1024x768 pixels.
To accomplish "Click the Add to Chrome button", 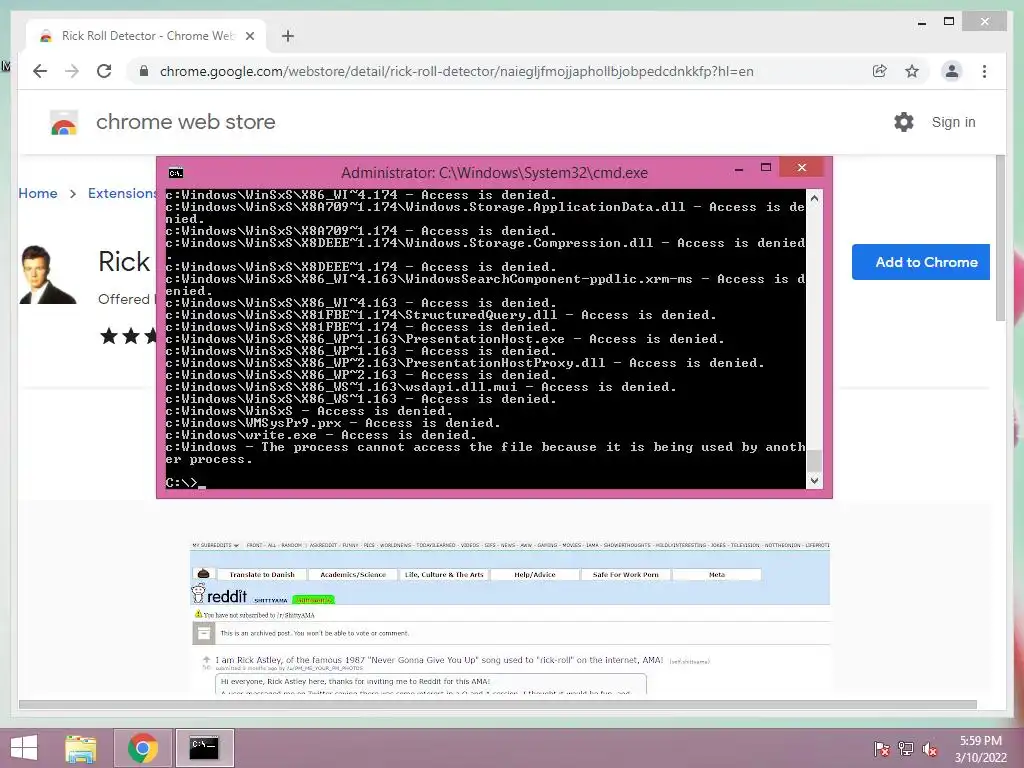I will pyautogui.click(x=921, y=262).
